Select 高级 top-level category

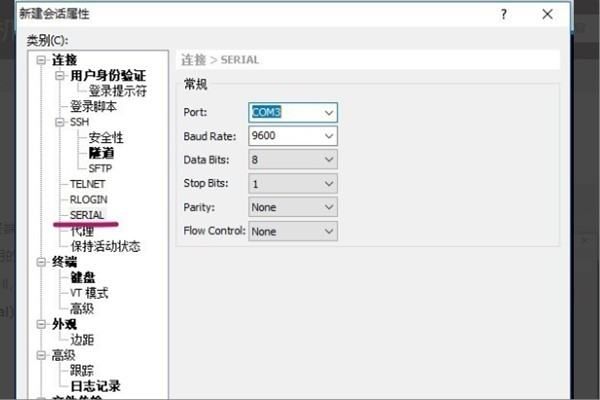coord(63,355)
